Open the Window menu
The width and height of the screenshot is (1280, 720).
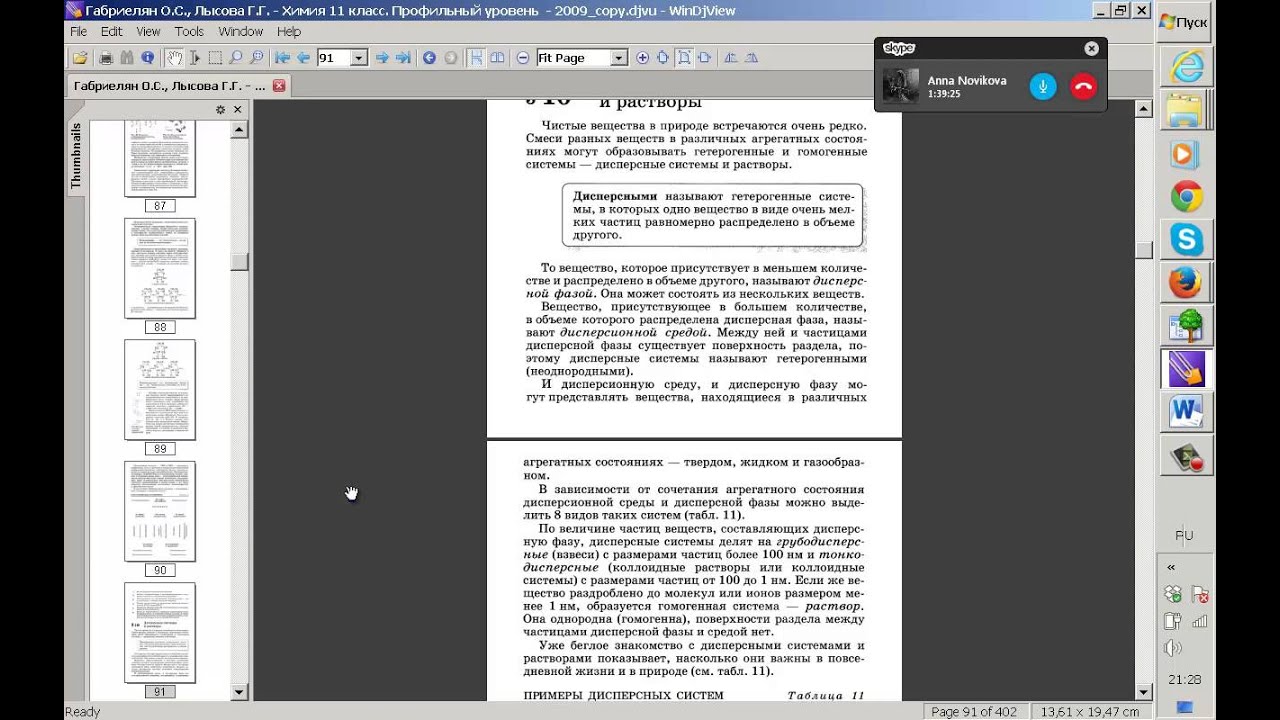pos(240,31)
